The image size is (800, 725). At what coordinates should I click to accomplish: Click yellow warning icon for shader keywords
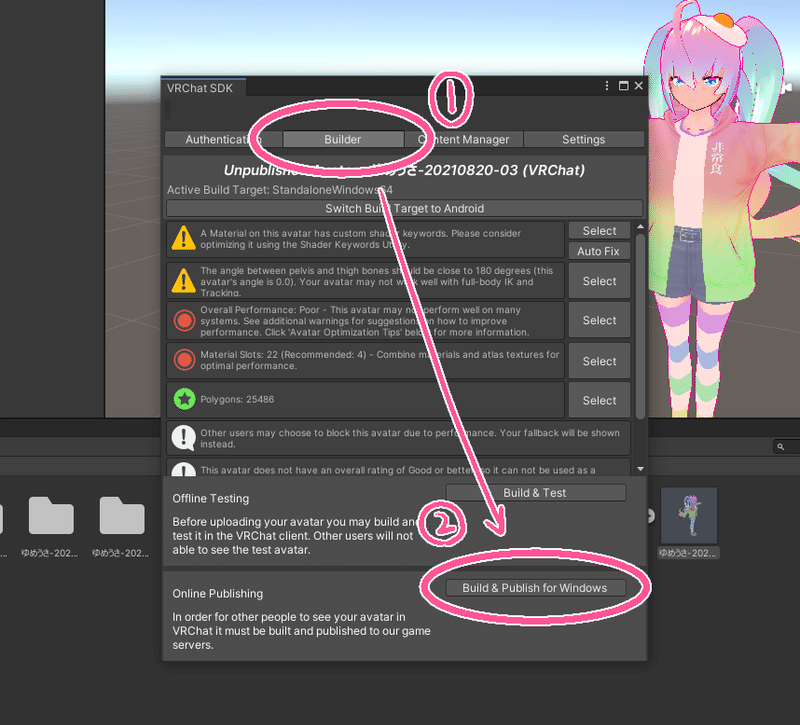(184, 238)
